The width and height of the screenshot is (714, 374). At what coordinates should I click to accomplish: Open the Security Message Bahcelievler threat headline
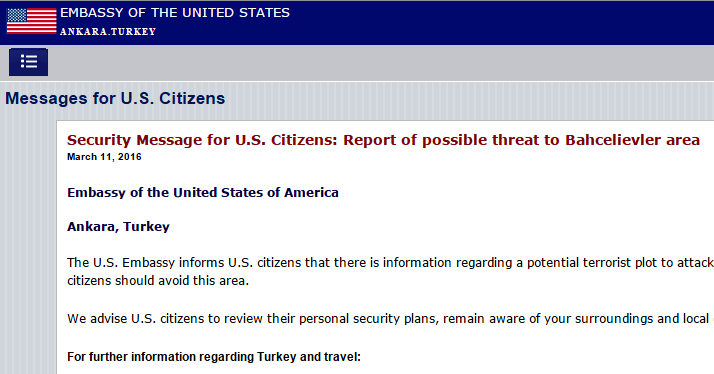(x=383, y=140)
